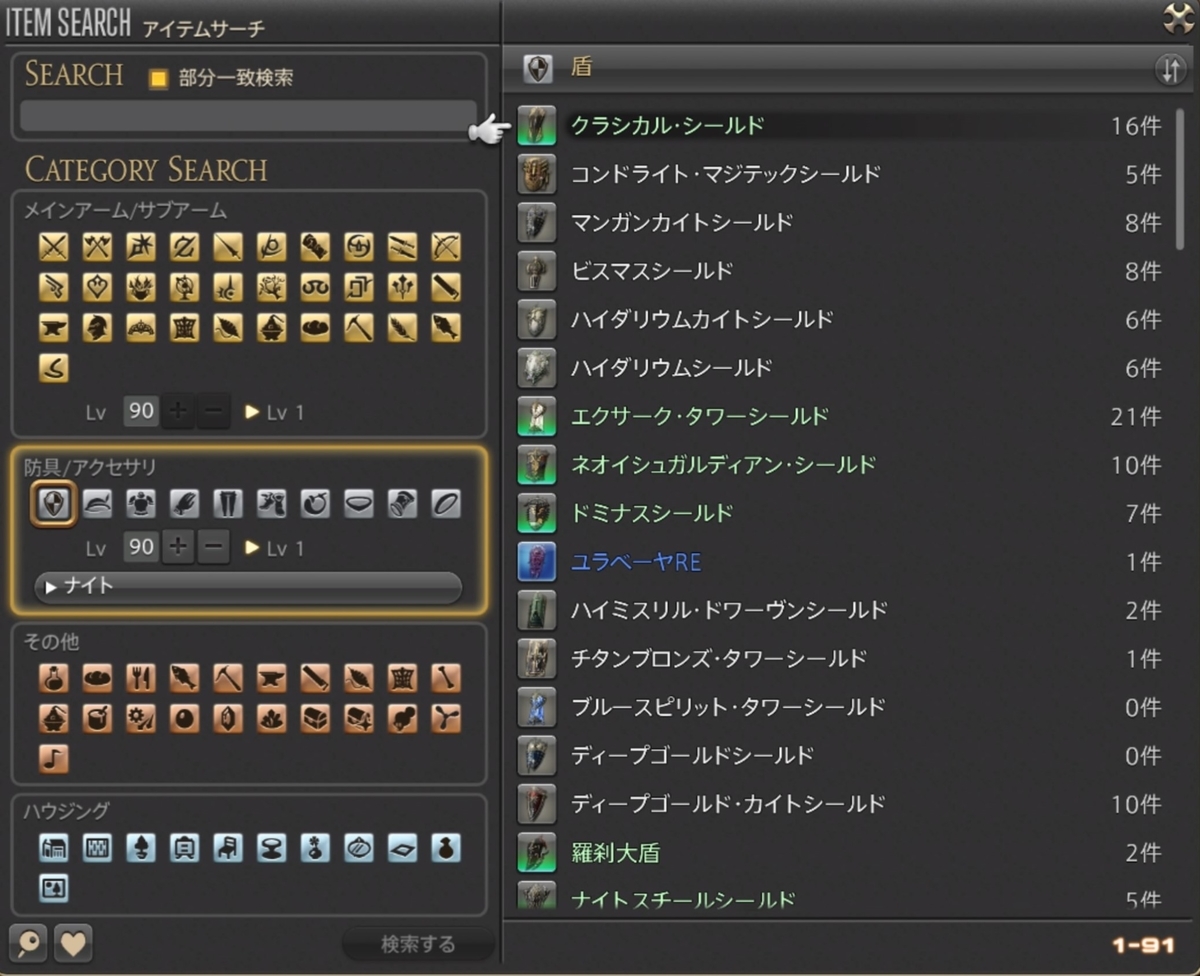Select the blue ユラベーヤRE item
This screenshot has width=1200, height=976.
842,562
